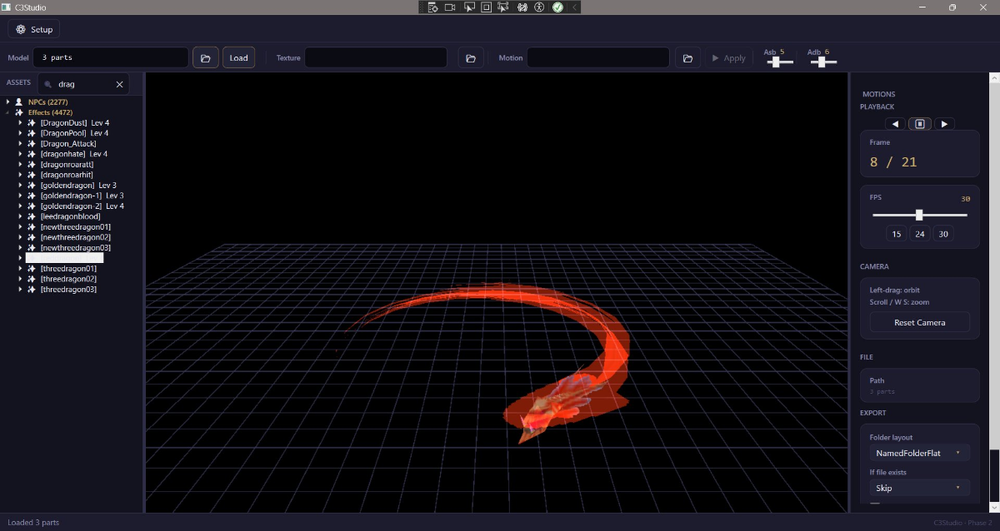
Task: Adjust the Asb blend slider
Action: (x=779, y=62)
